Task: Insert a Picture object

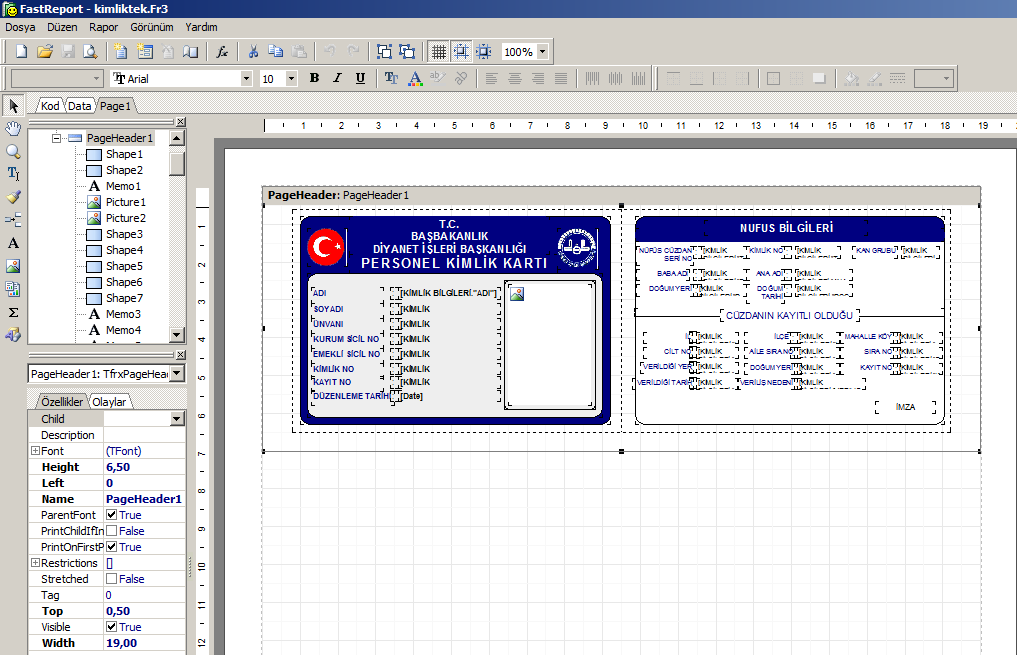Action: 13,266
